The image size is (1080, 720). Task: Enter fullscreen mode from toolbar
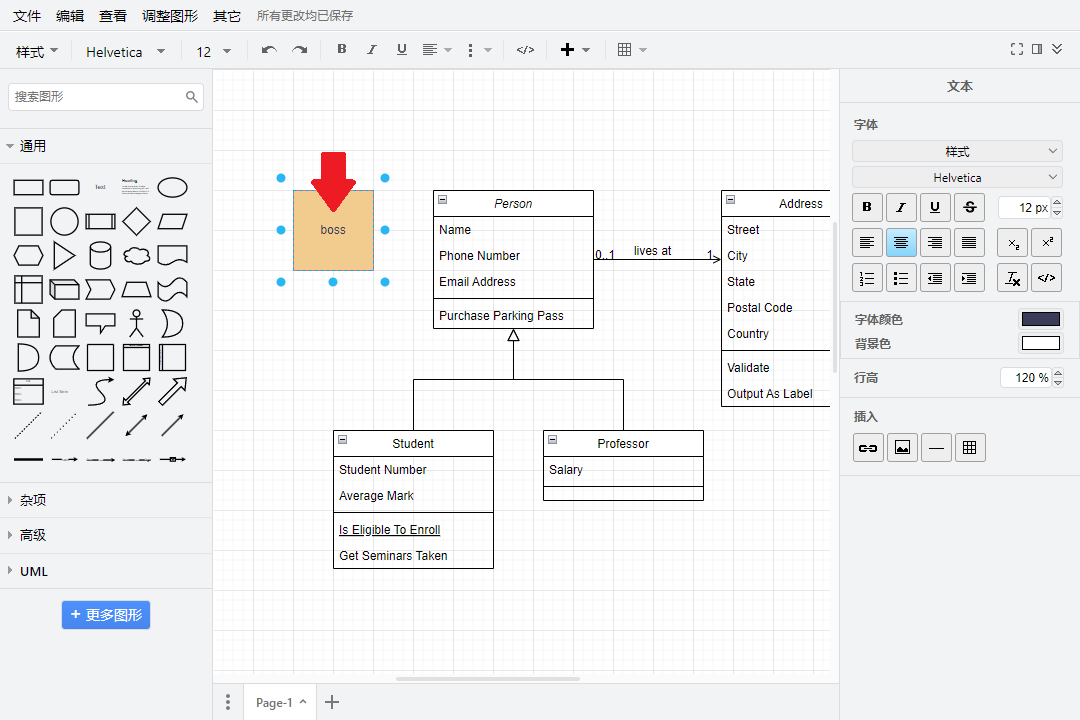tap(1017, 49)
